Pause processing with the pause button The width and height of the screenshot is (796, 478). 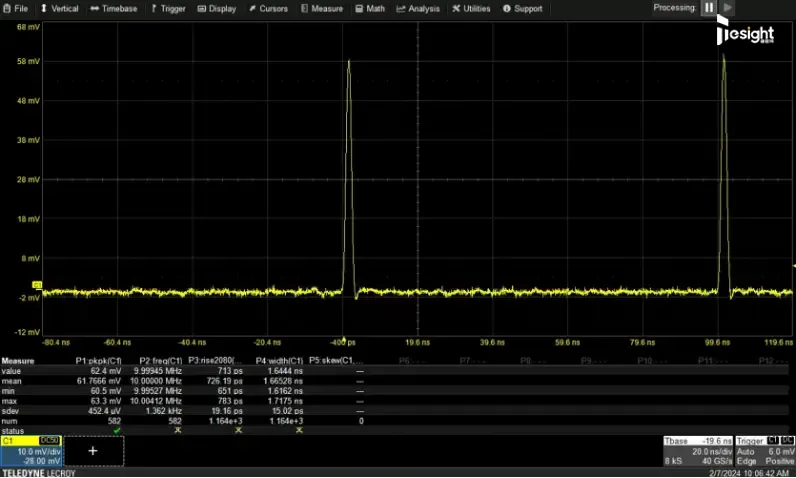[709, 8]
